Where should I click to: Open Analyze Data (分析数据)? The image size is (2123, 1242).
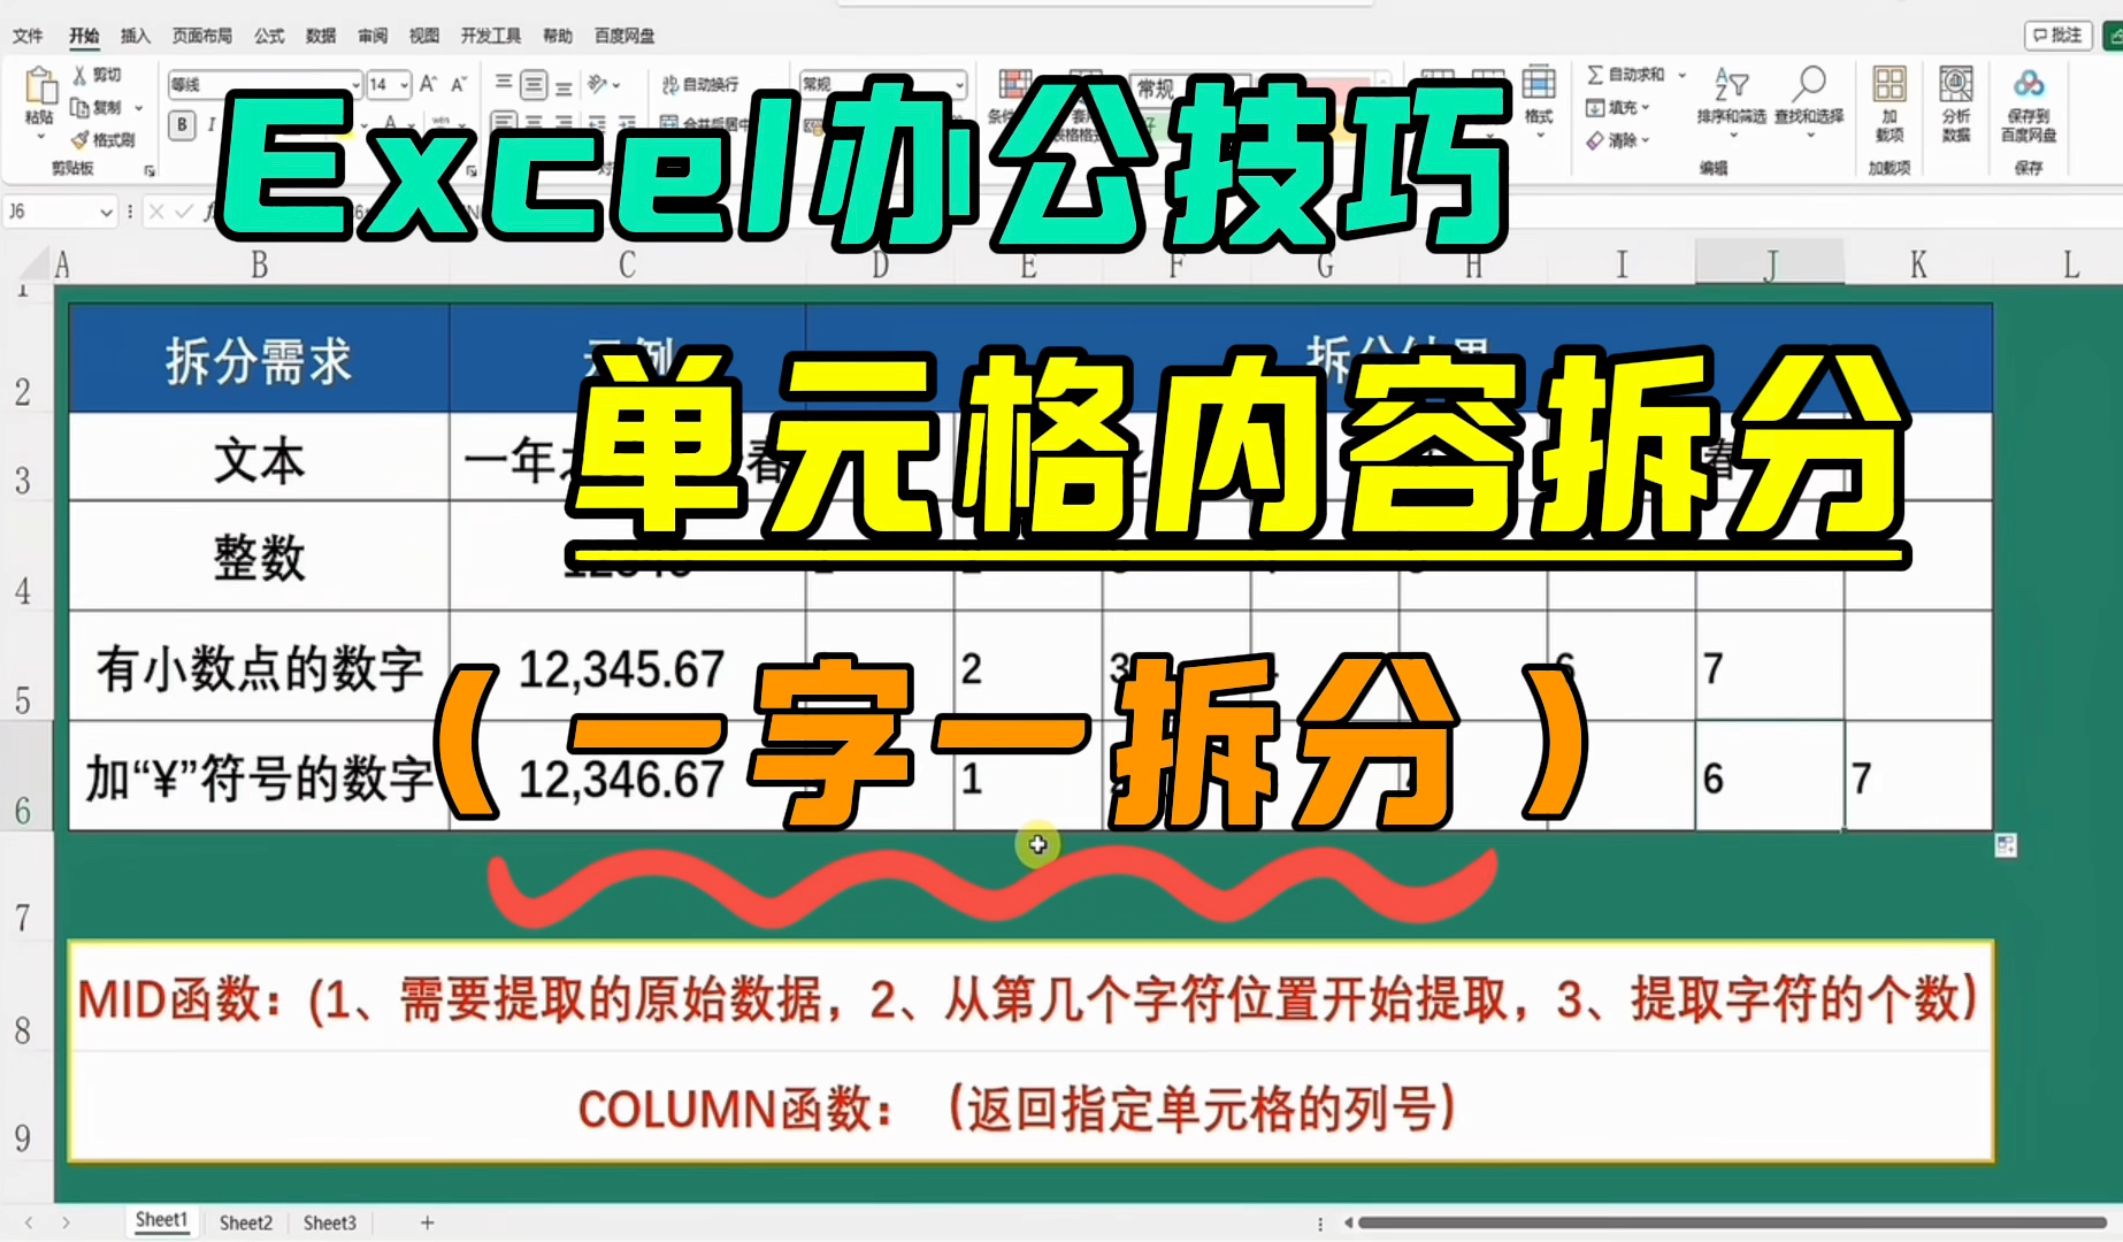pyautogui.click(x=1956, y=105)
